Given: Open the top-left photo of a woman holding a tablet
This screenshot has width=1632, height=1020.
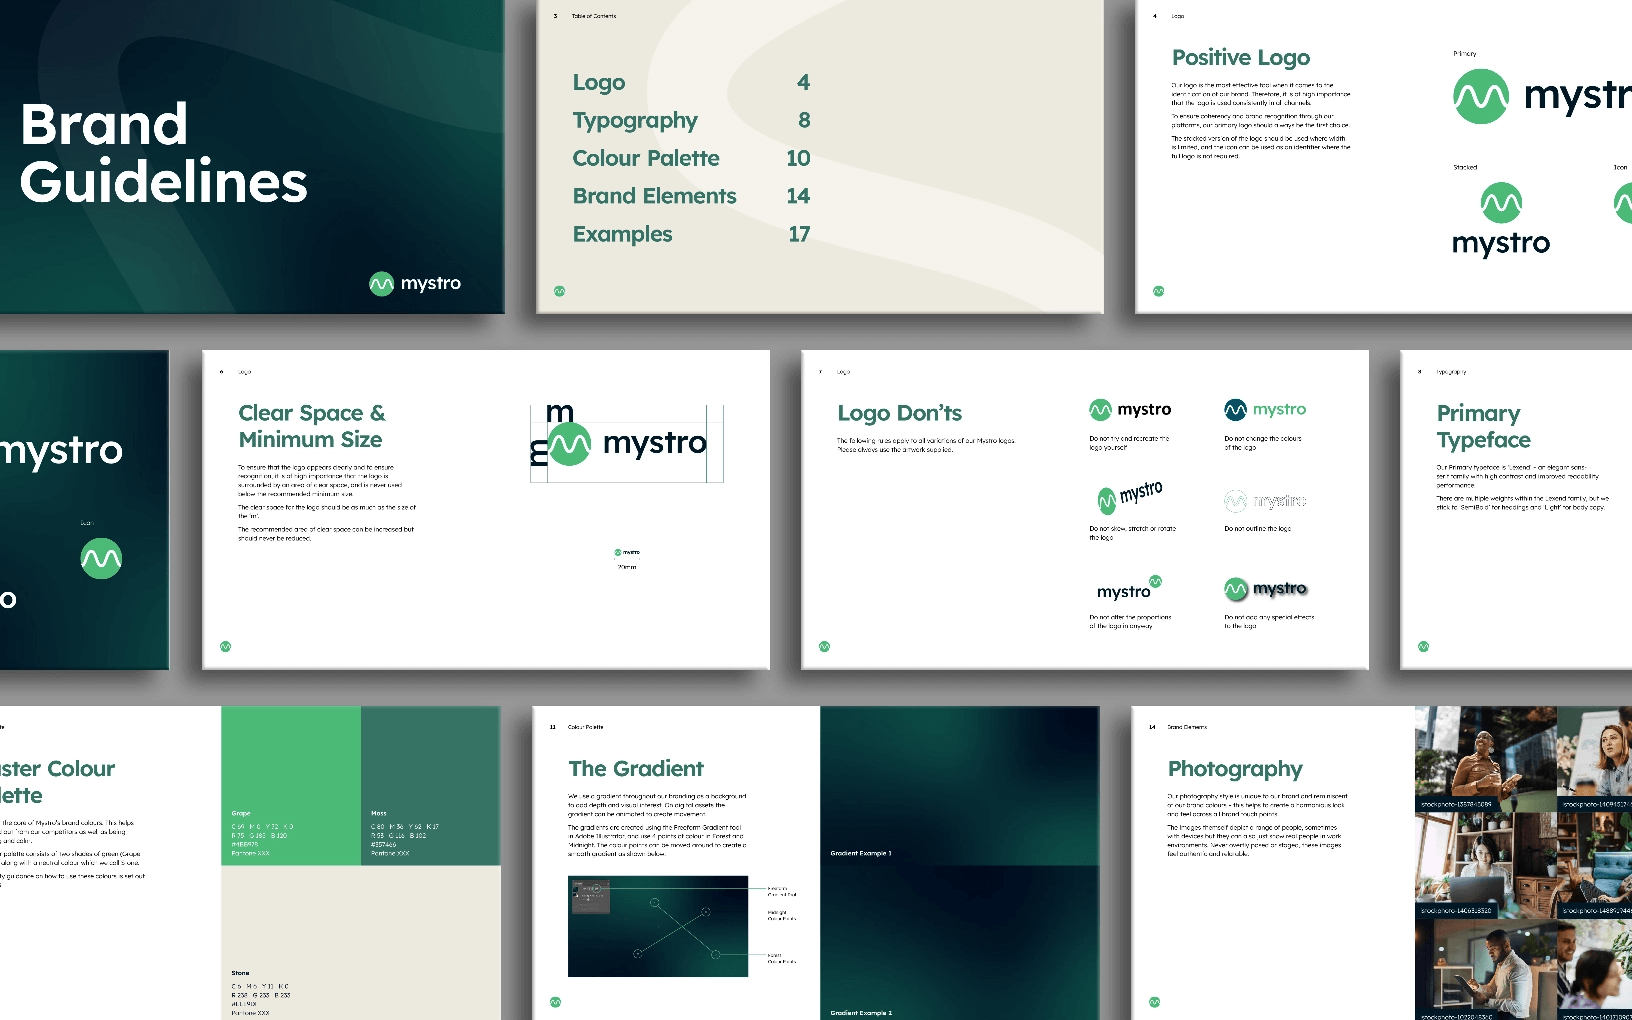Looking at the screenshot, I should point(1486,758).
